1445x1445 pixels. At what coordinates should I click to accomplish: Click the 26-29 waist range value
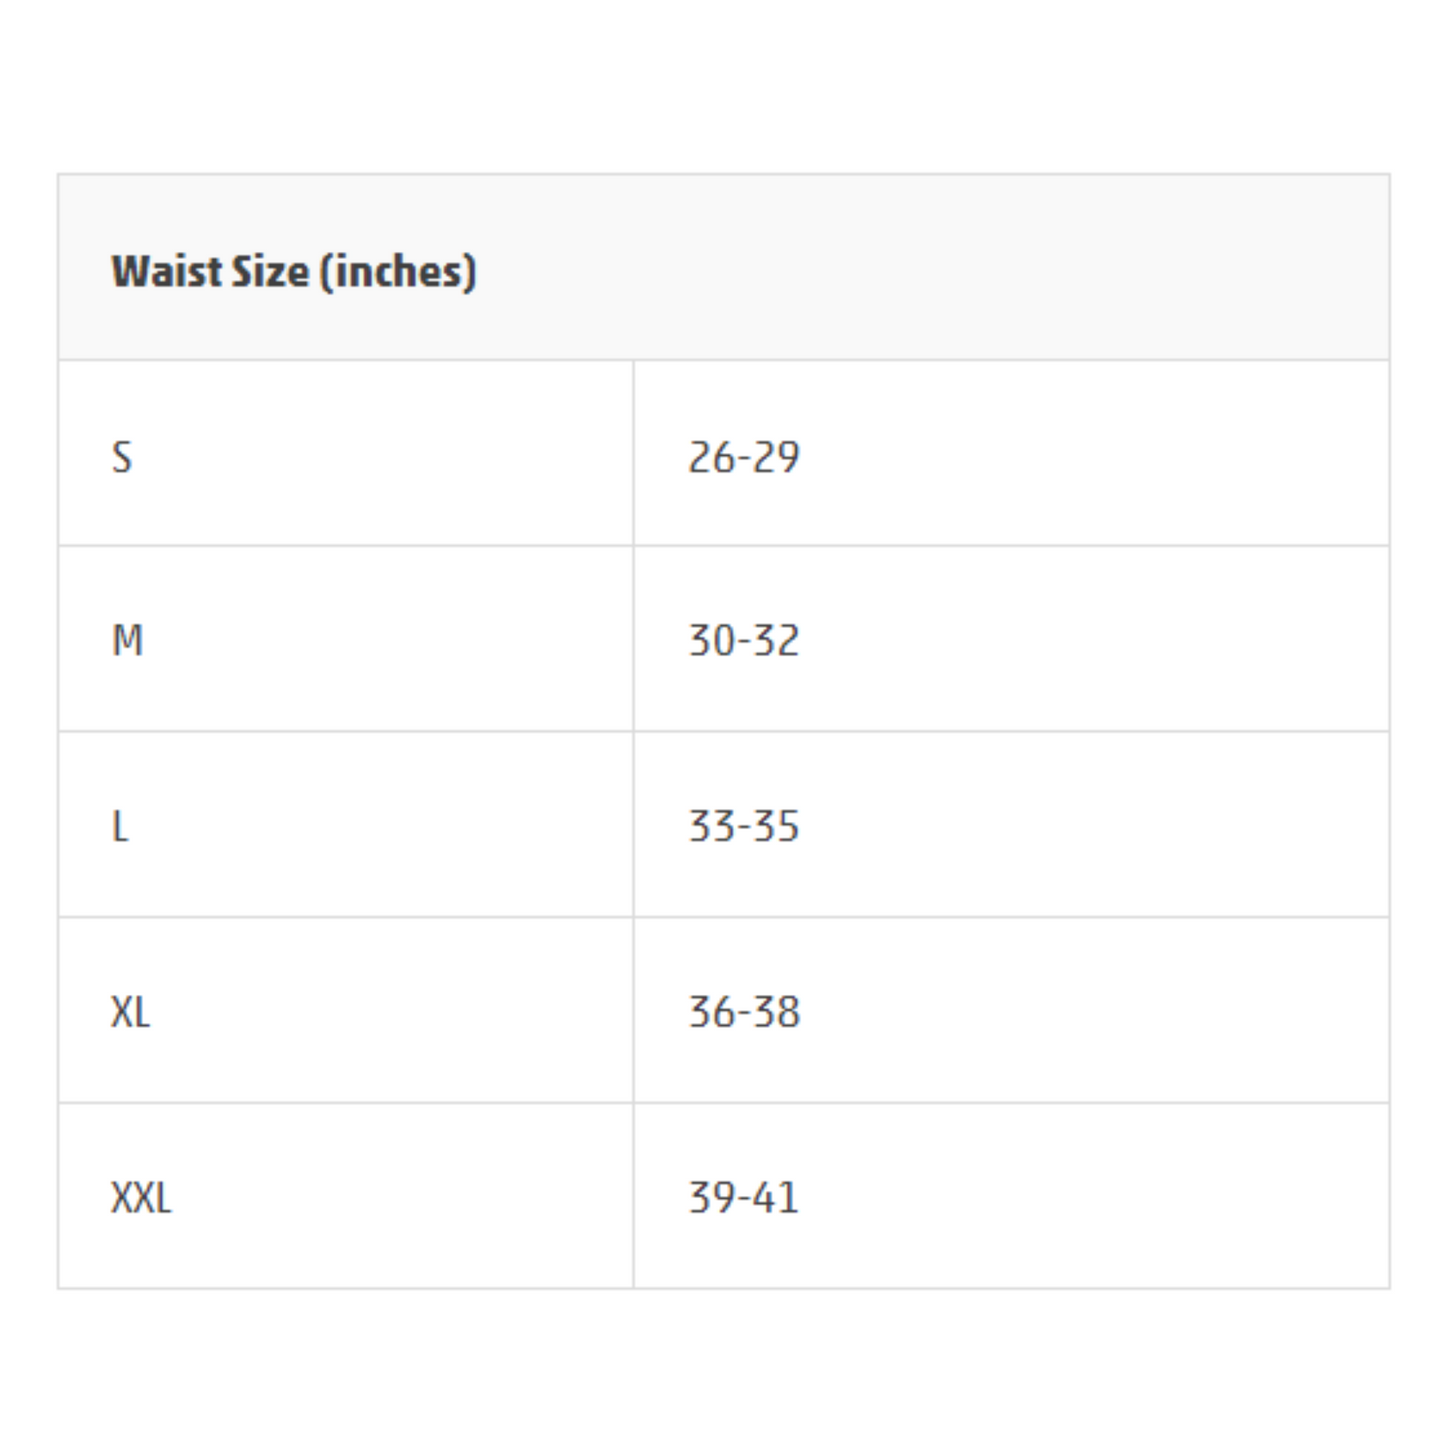743,457
